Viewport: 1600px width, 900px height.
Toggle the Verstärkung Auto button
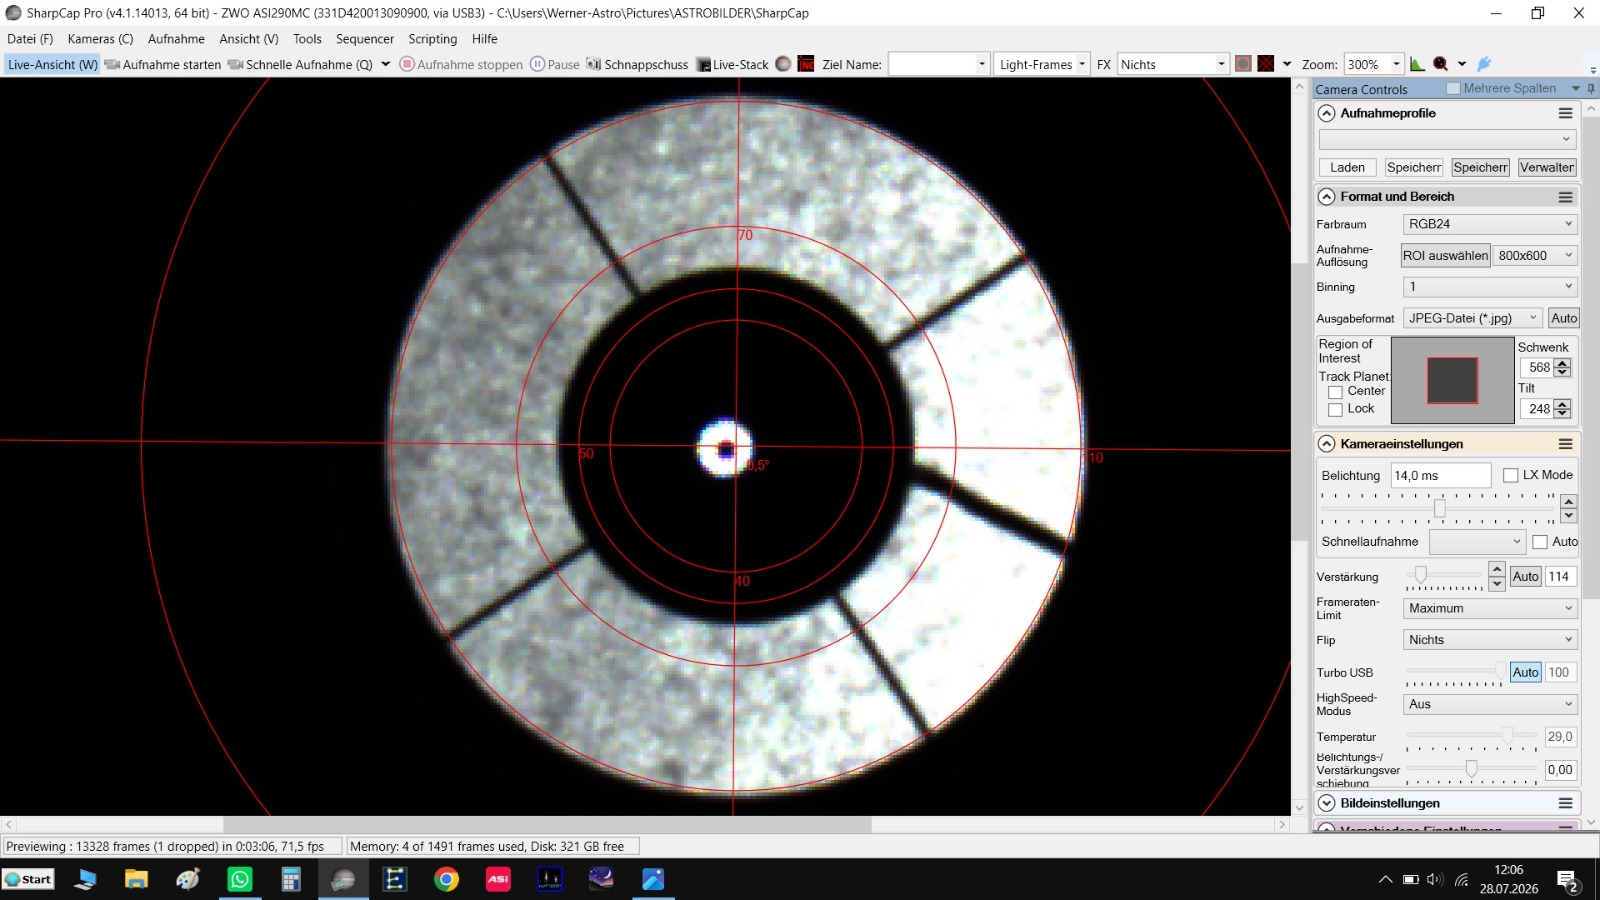pyautogui.click(x=1526, y=577)
